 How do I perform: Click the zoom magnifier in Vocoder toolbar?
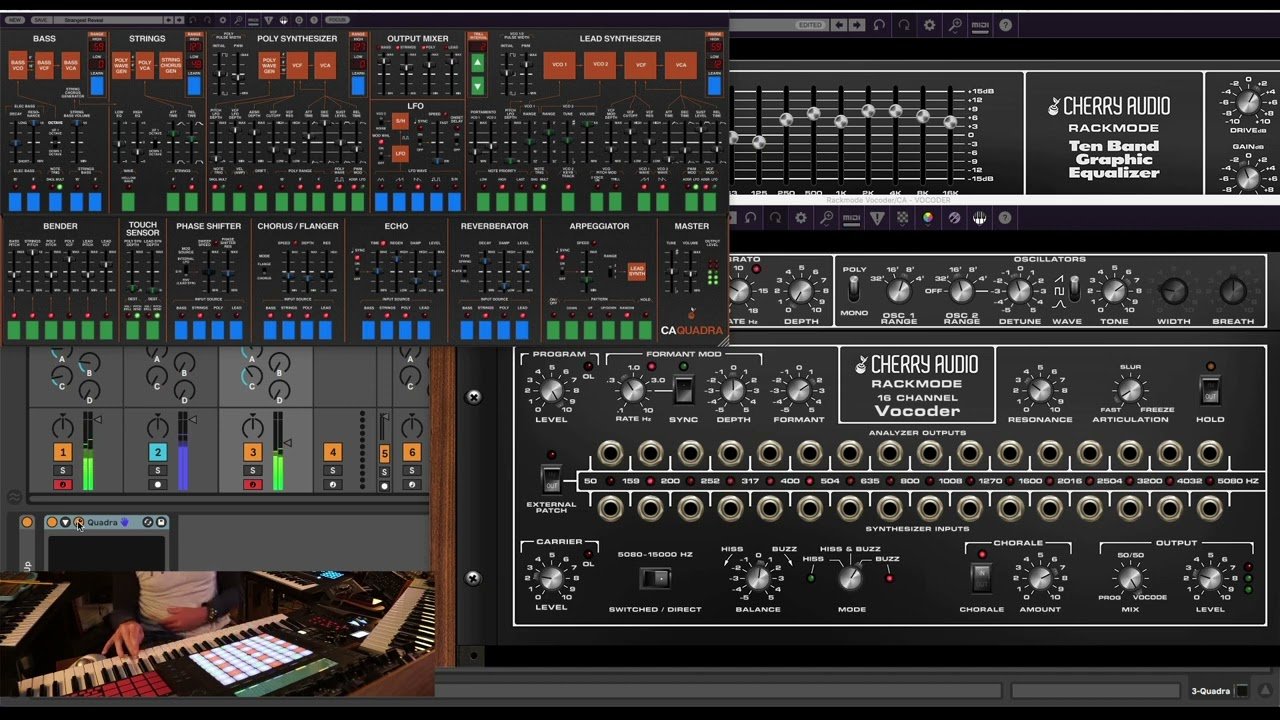(x=826, y=217)
